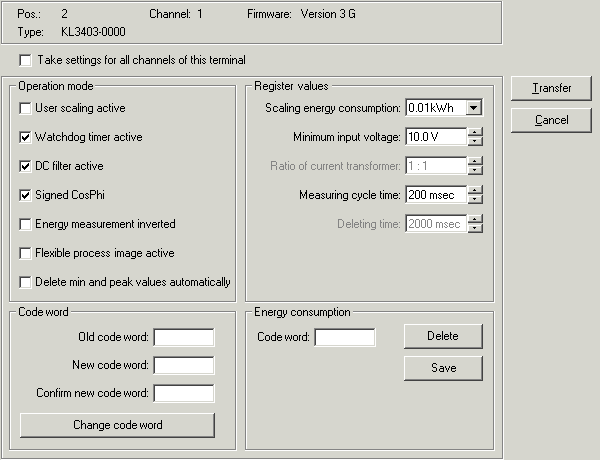This screenshot has width=600, height=460.
Task: Click Change code word button
Action: click(117, 425)
